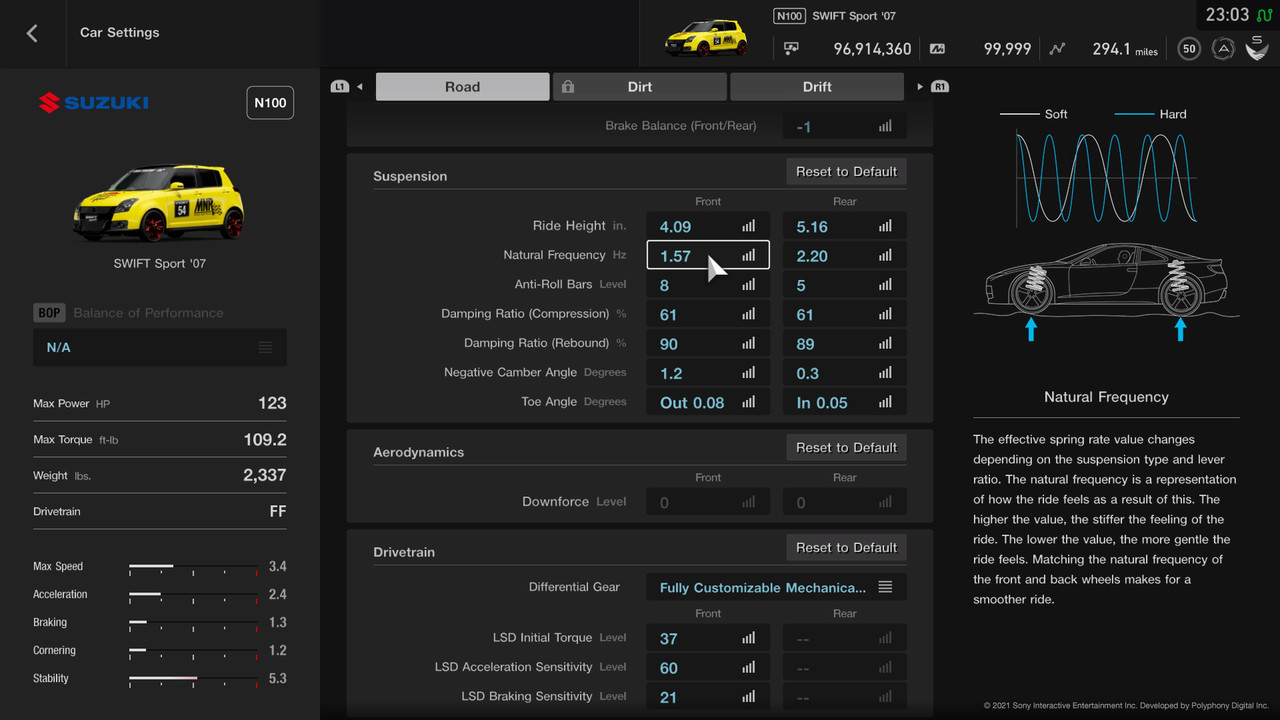This screenshot has height=720, width=1280.
Task: Select front LSD Braking Sensitivity value 21
Action: (708, 696)
